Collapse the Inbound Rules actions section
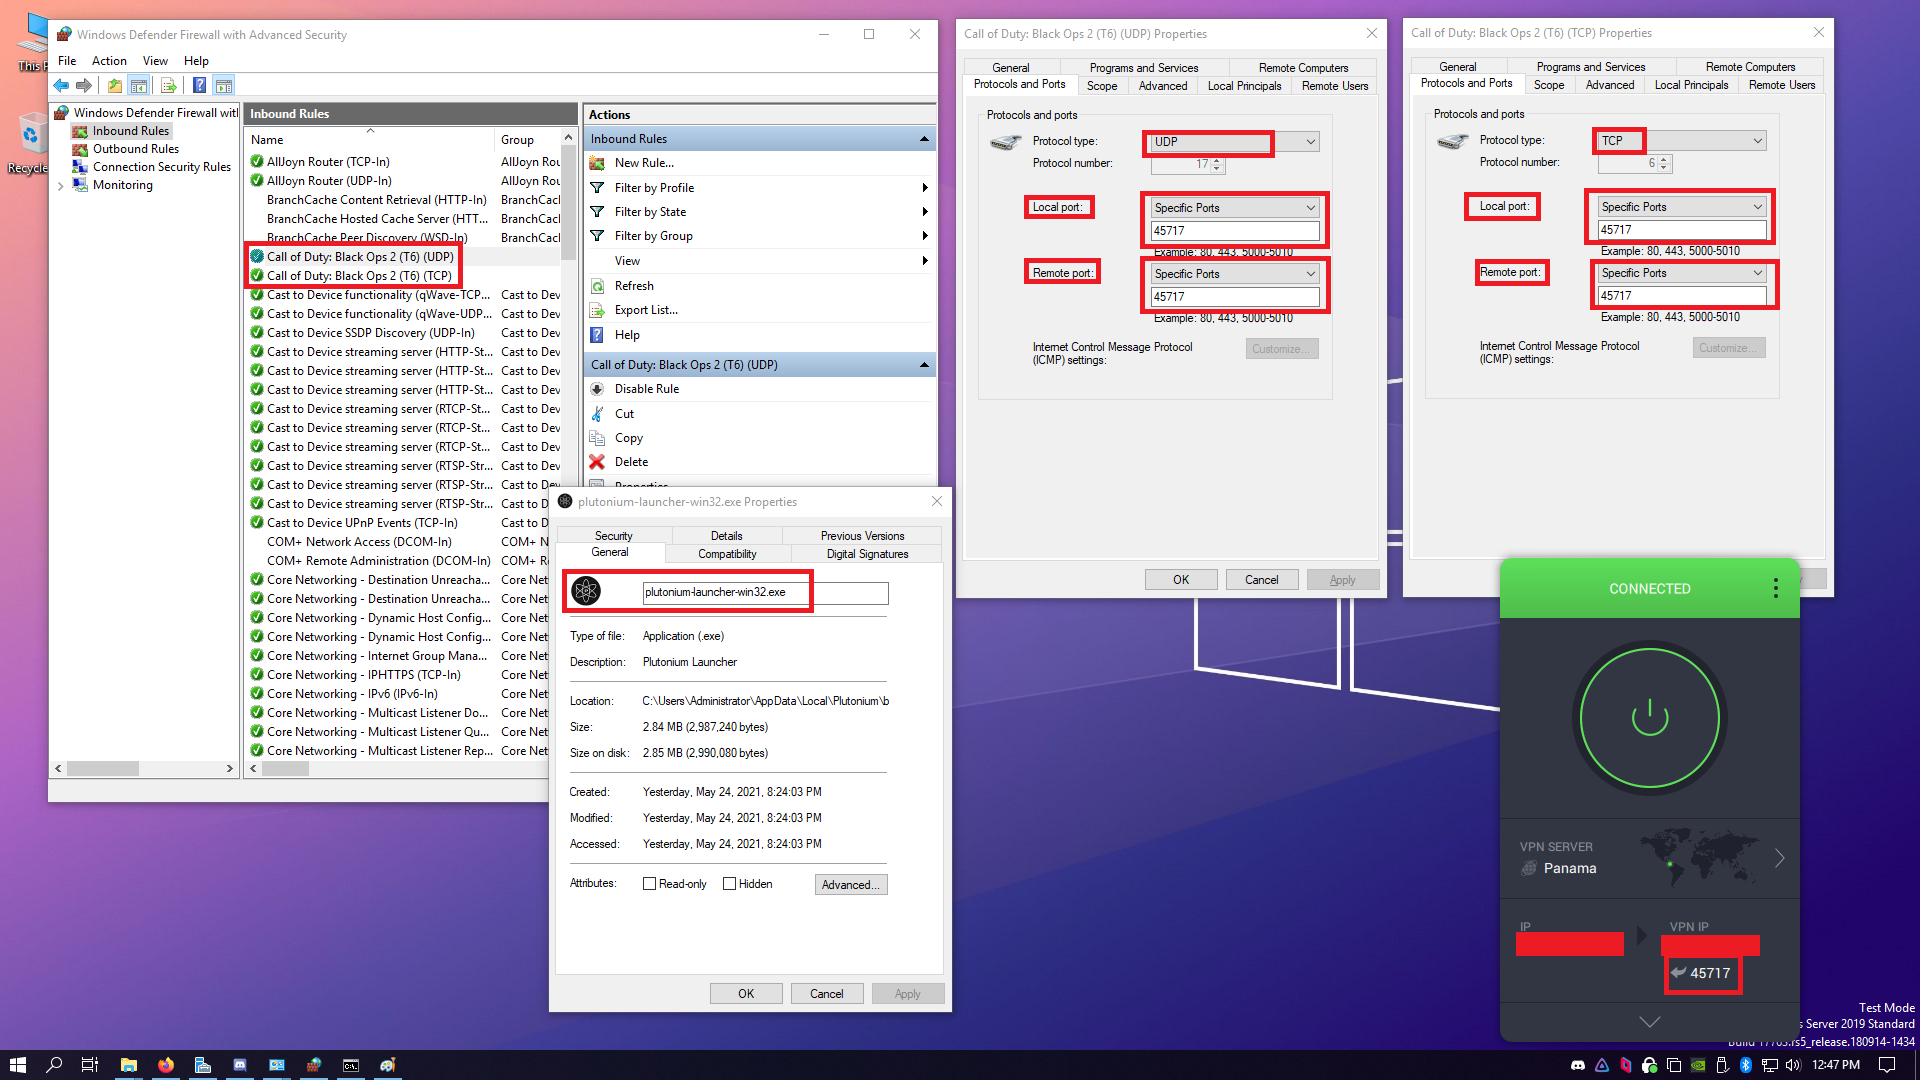This screenshot has height=1080, width=1920. pos(924,139)
